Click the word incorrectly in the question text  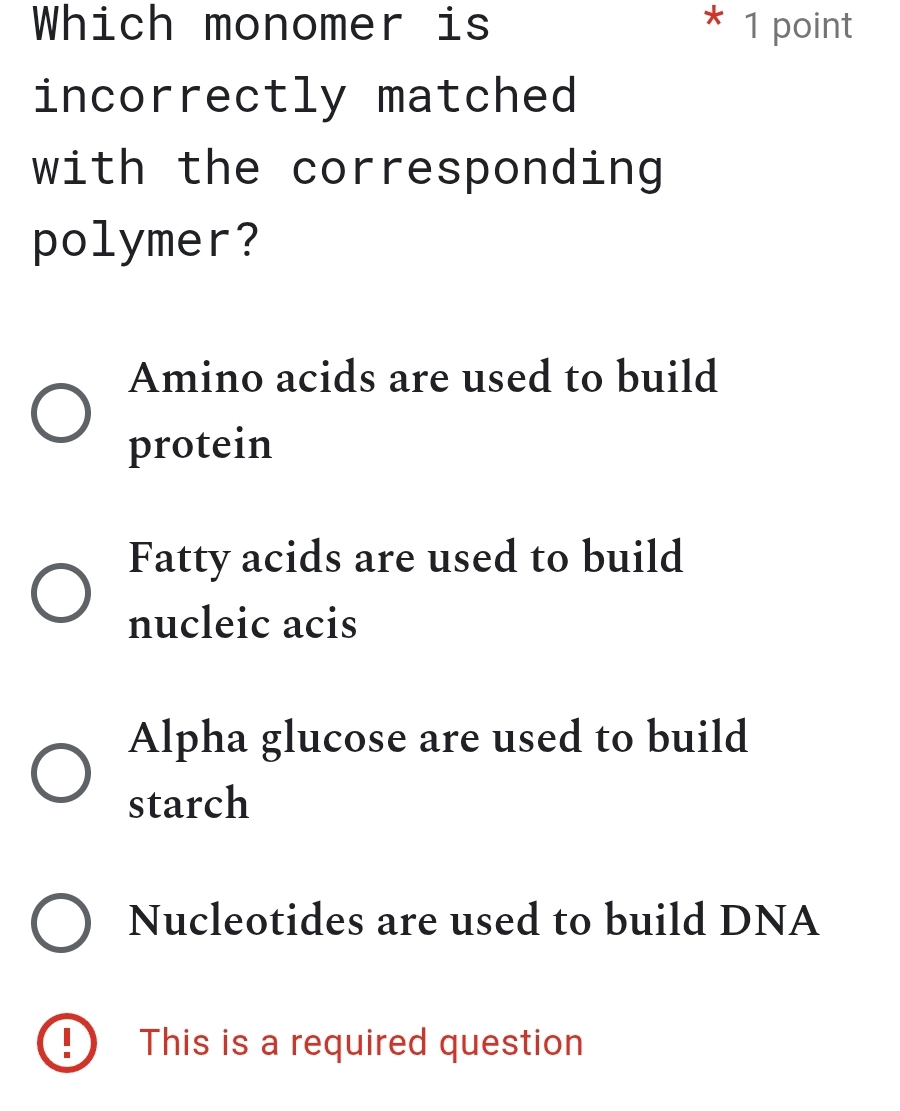[185, 95]
